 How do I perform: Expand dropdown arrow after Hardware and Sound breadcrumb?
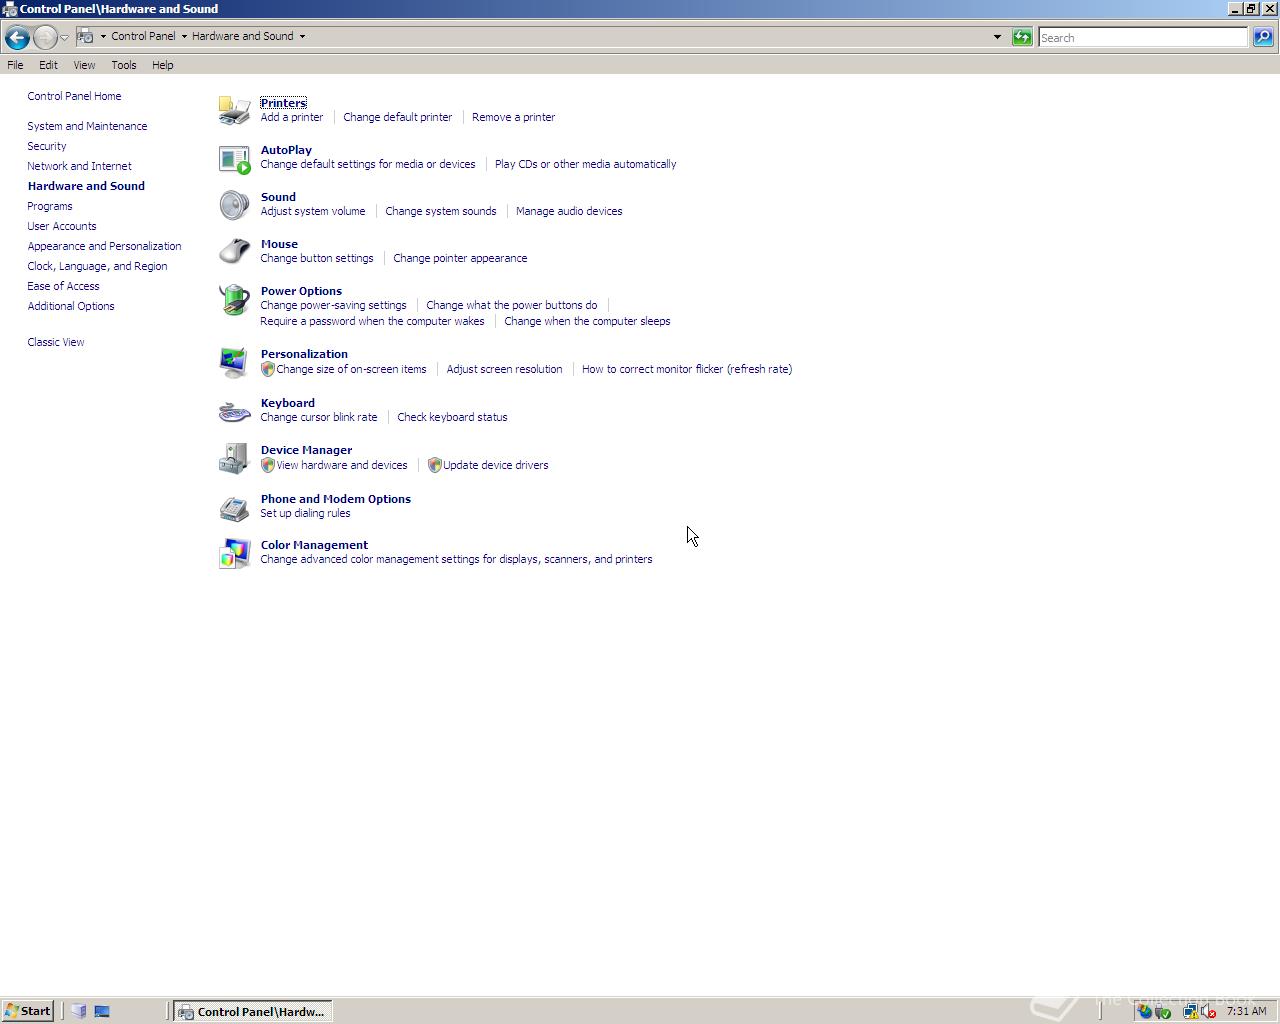coord(302,36)
